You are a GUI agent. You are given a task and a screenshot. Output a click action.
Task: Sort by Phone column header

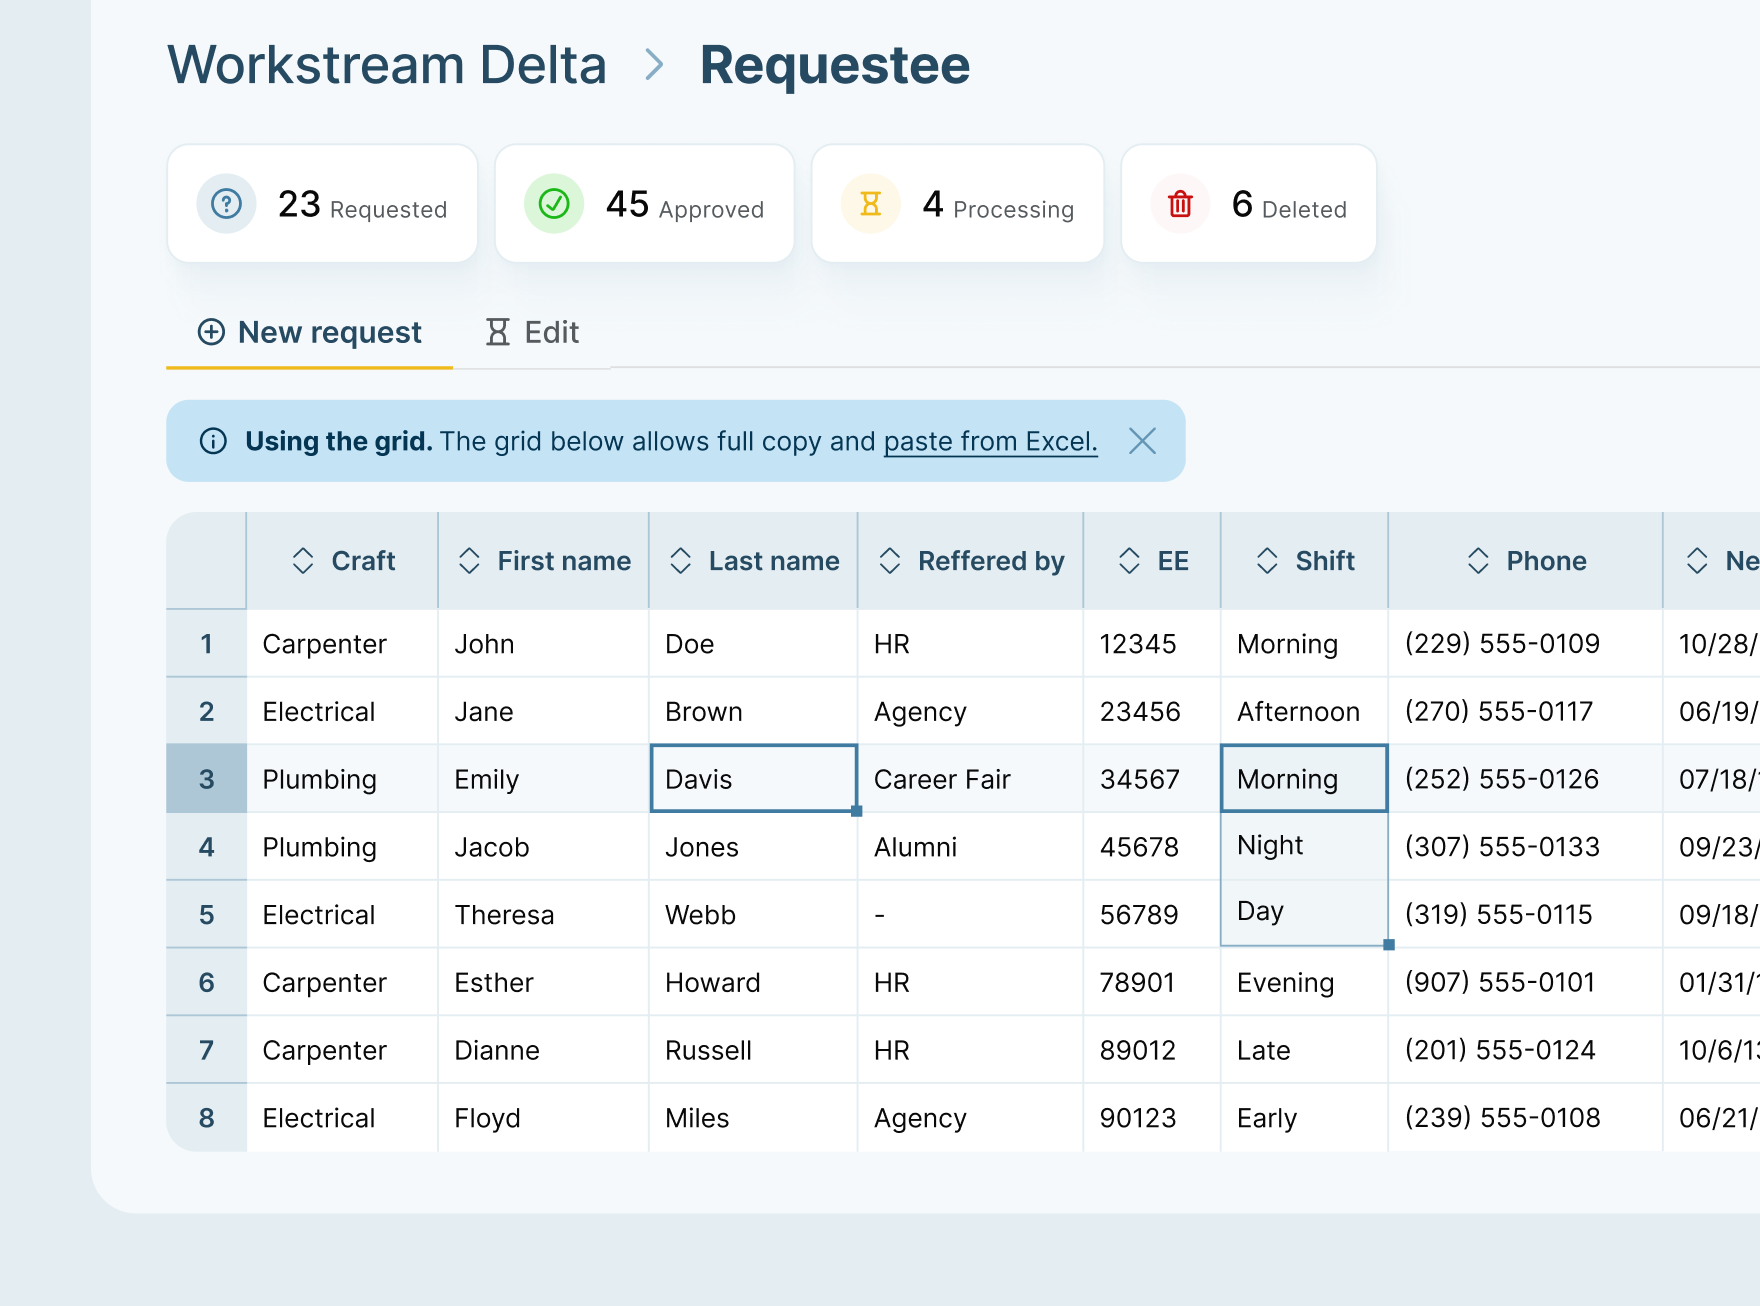click(1478, 561)
